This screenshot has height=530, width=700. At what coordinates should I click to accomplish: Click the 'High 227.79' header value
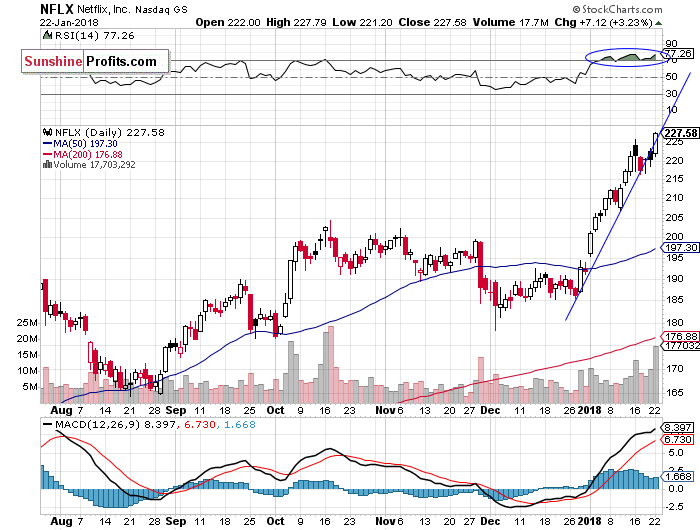(x=296, y=22)
